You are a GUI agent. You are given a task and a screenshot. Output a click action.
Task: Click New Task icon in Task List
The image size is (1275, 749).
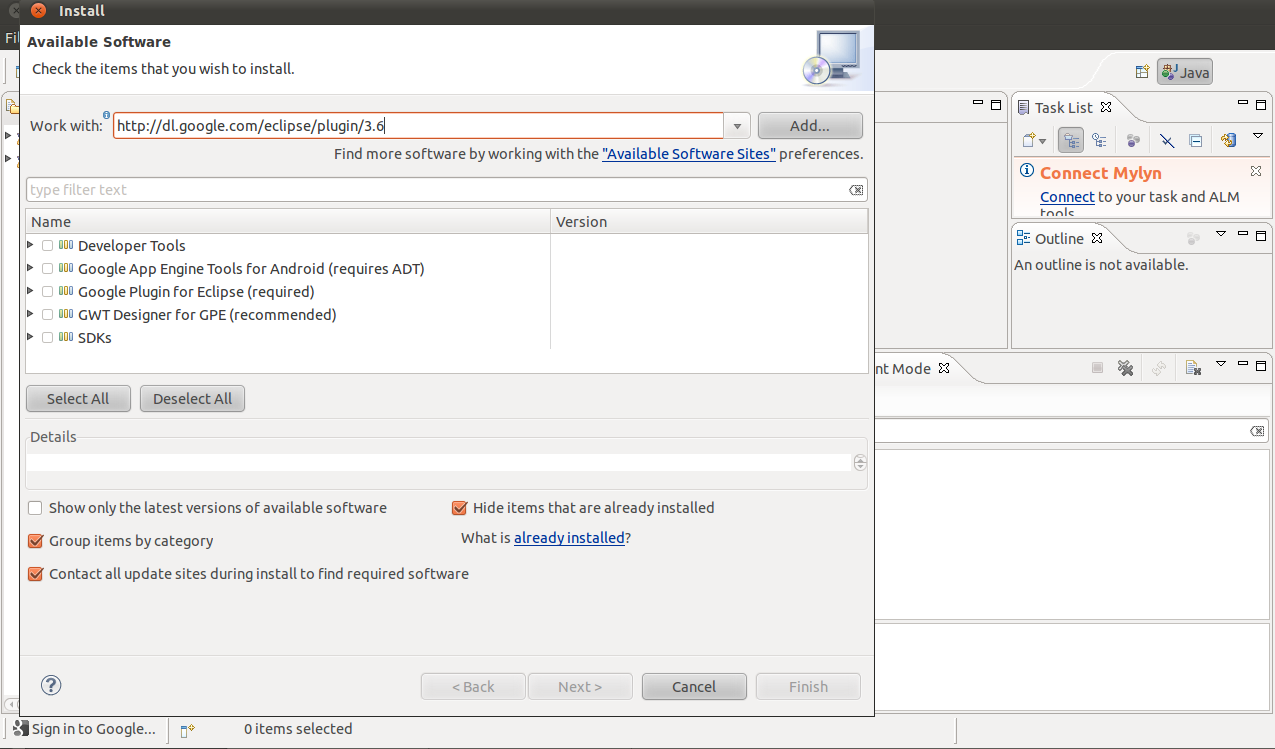click(x=1027, y=141)
